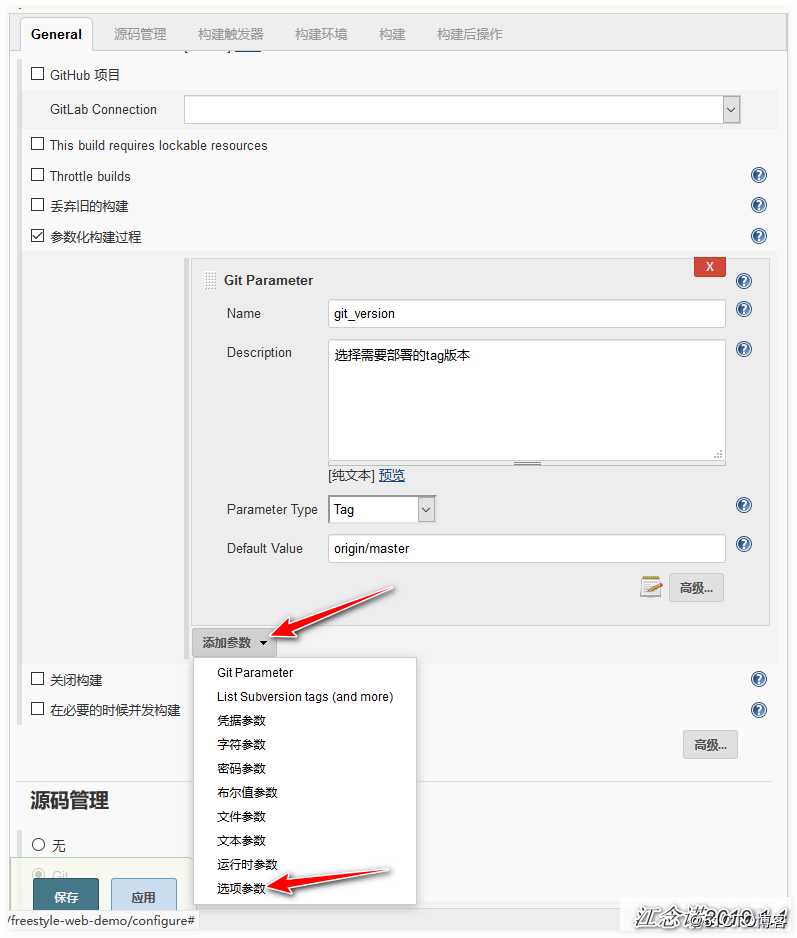Switch to 构建 tab
Screen dimensions: 797x938
coord(392,34)
